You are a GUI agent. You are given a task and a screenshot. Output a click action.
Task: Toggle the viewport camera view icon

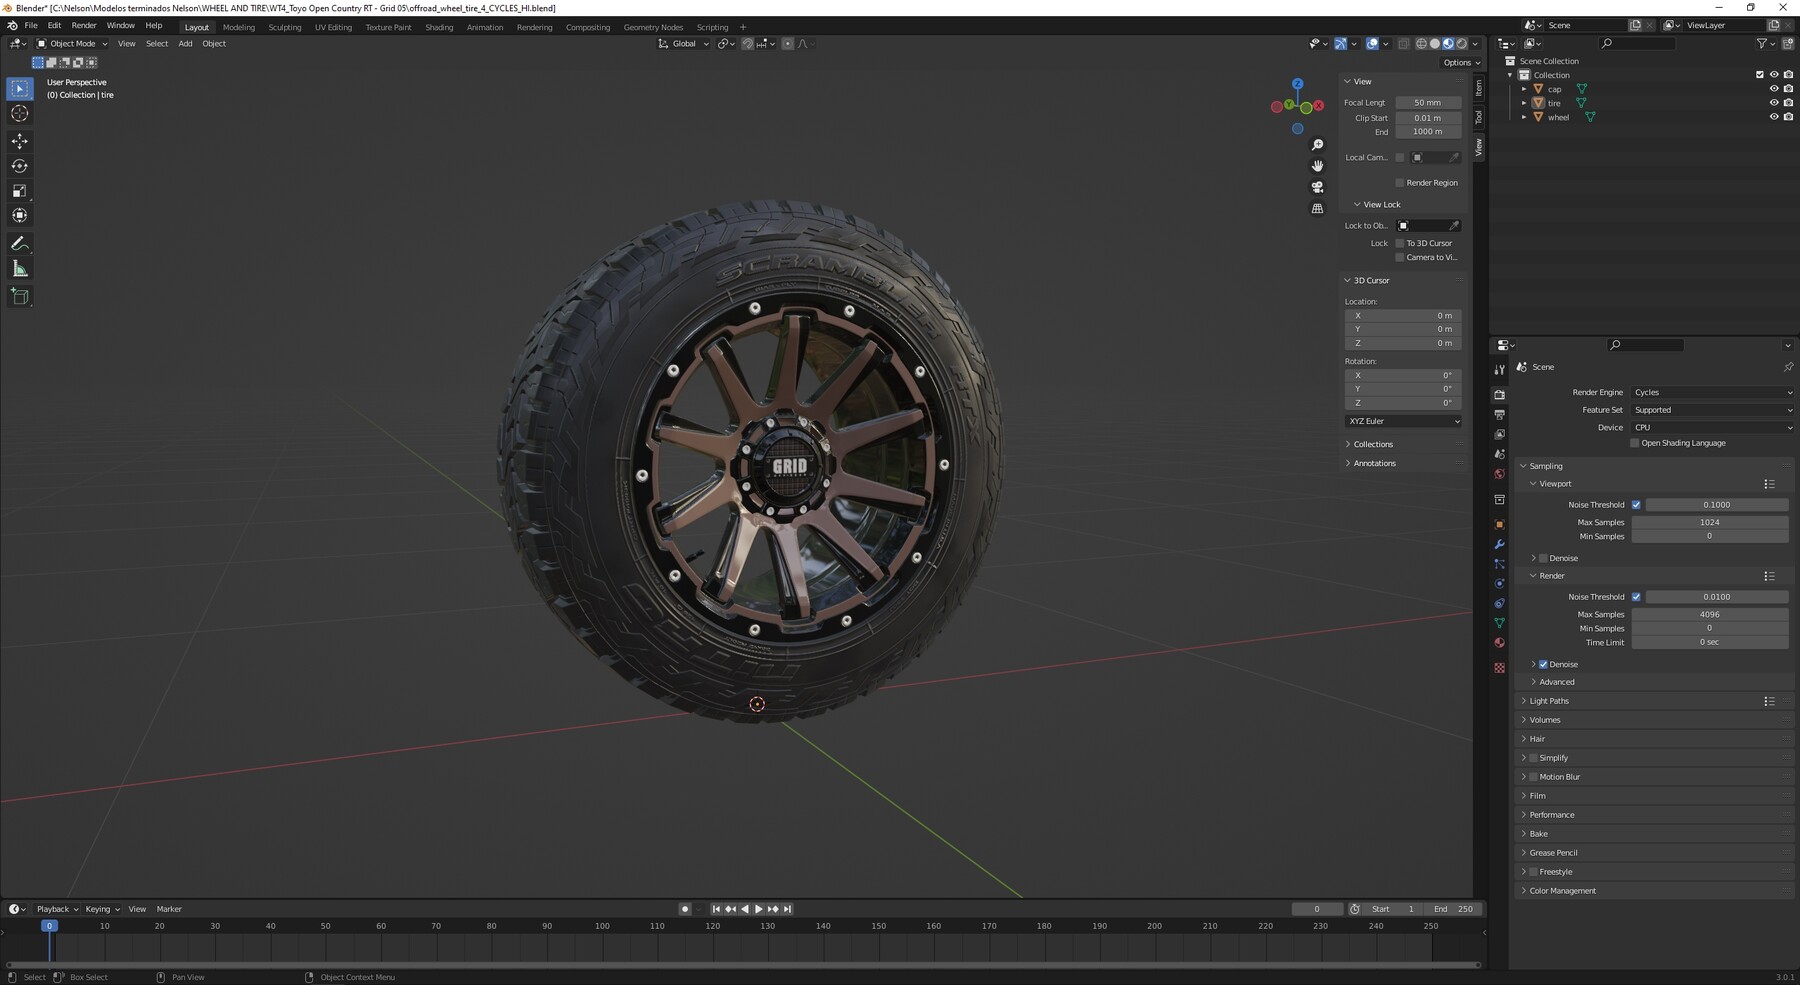coord(1318,187)
